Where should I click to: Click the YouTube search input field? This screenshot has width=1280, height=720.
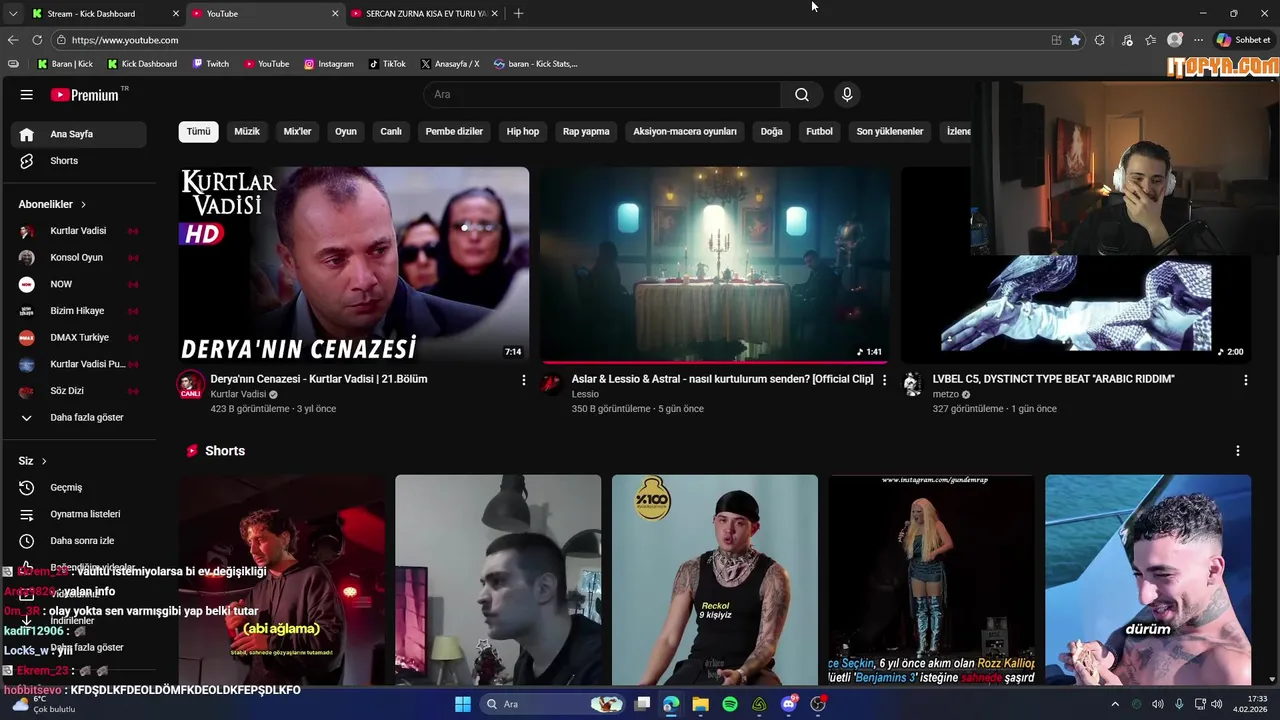pos(603,95)
